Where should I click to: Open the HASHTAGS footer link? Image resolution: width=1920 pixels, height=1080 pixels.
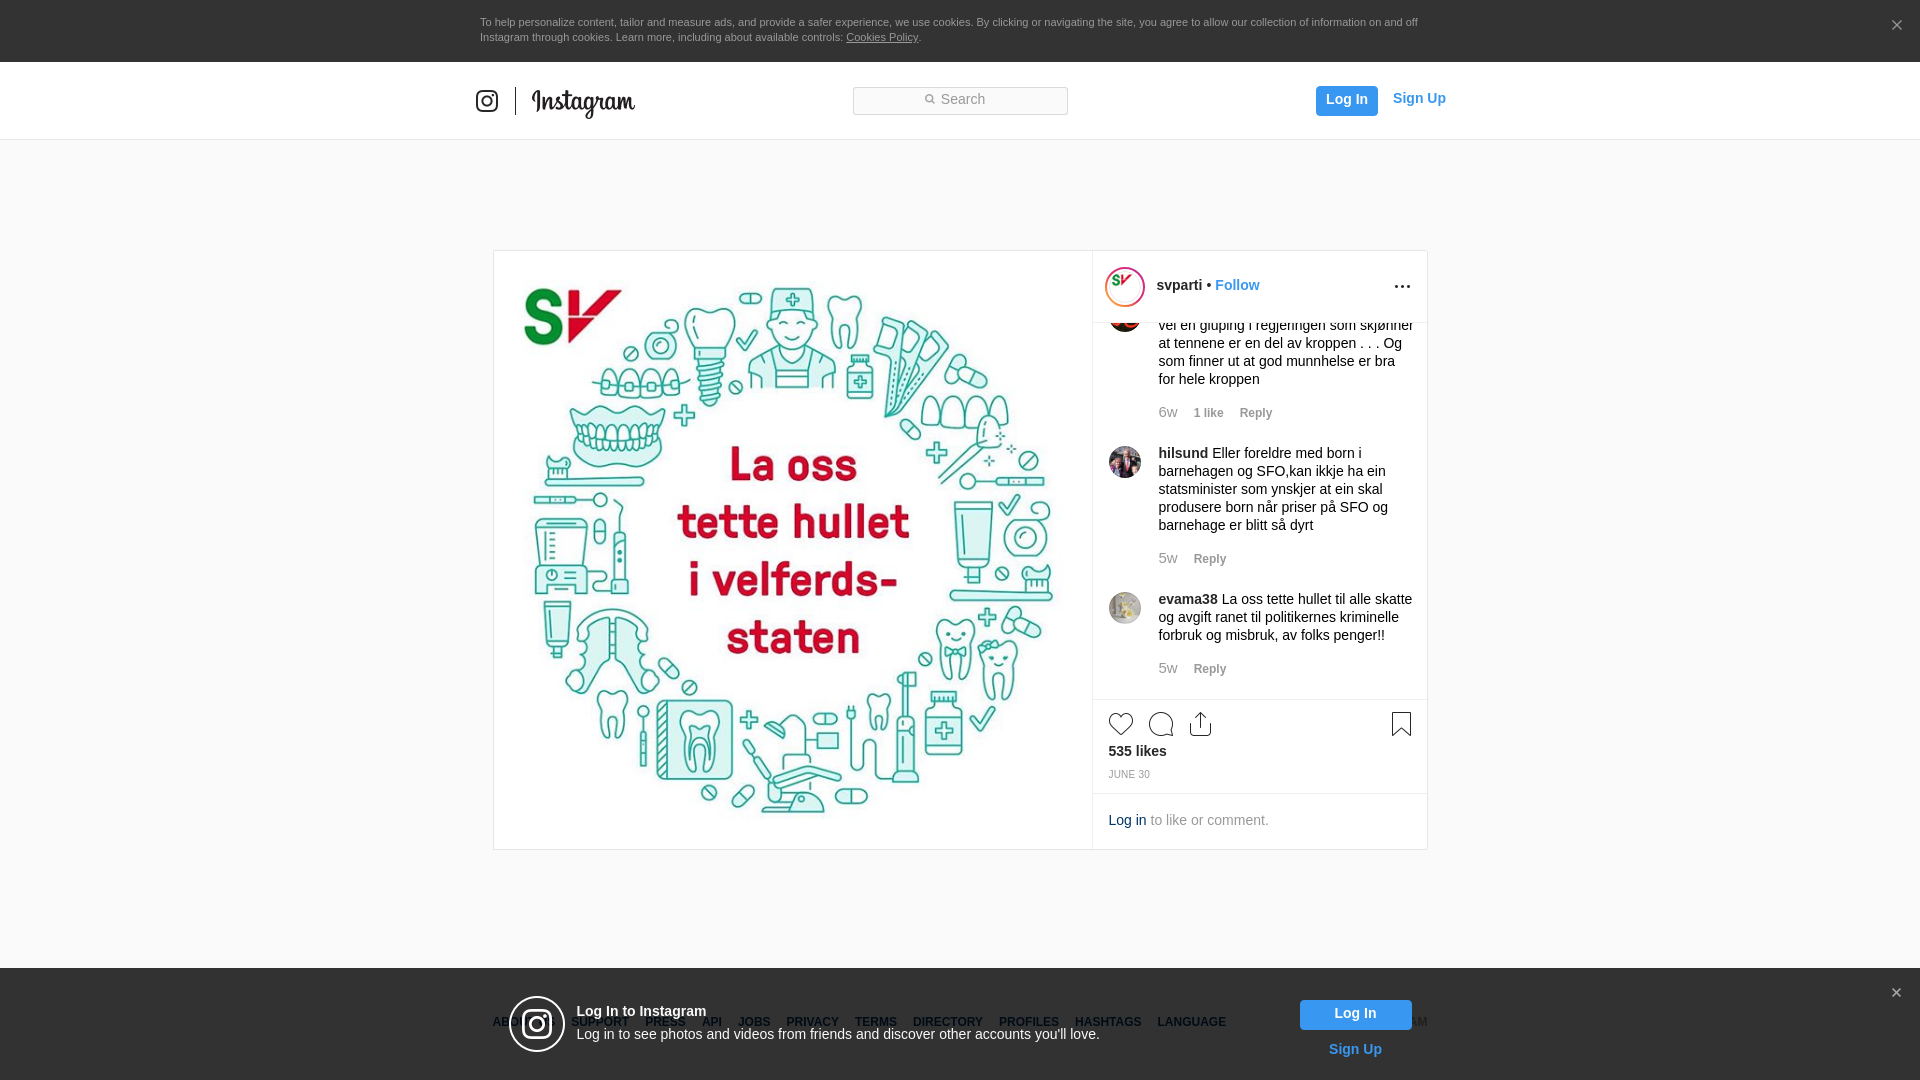click(1108, 1022)
